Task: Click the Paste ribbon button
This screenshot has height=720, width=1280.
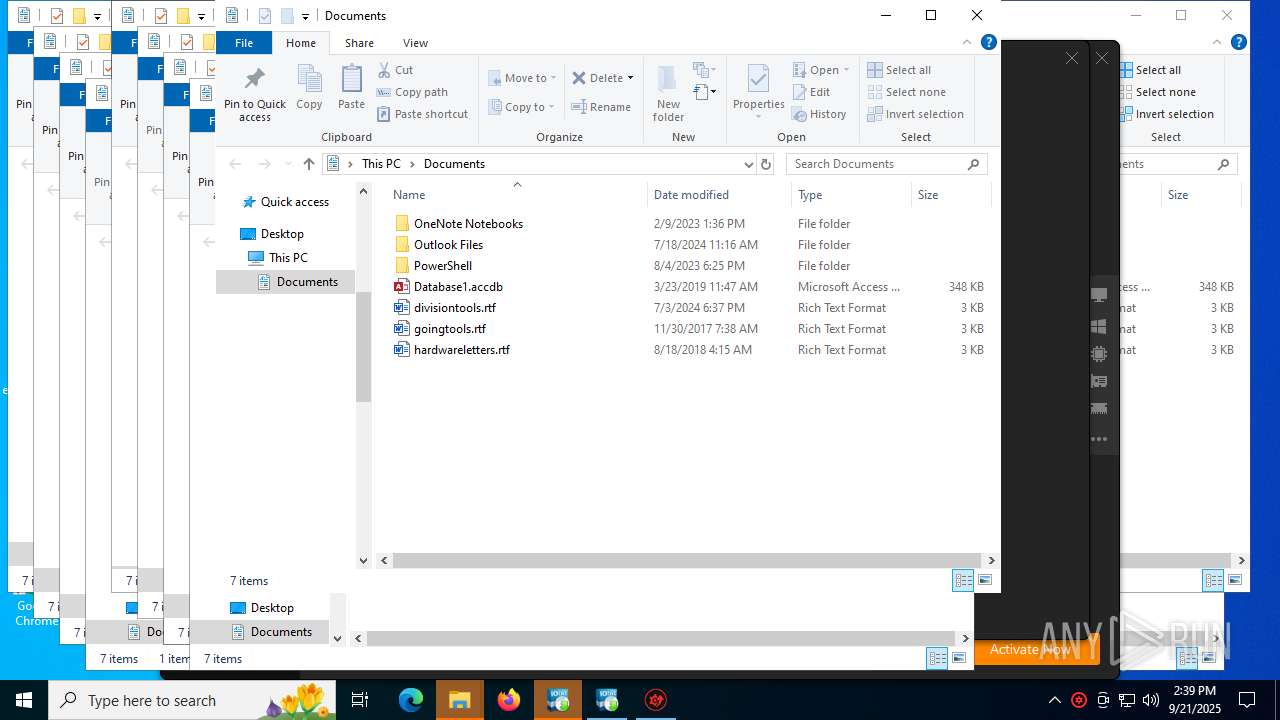Action: 351,87
